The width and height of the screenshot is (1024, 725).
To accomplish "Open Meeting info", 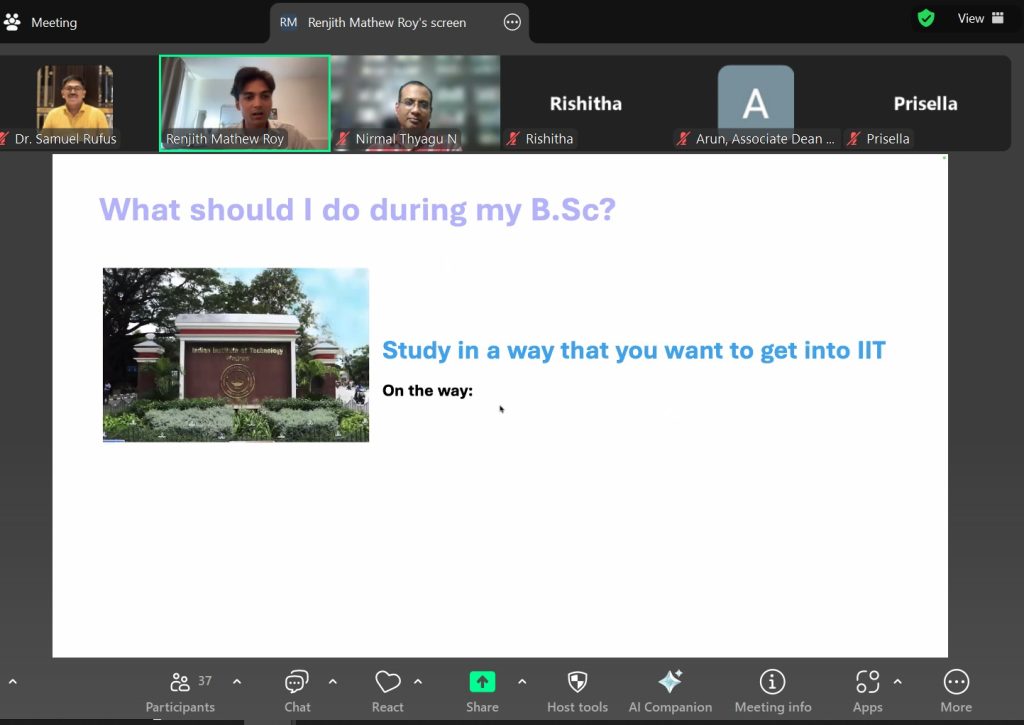I will coord(772,691).
